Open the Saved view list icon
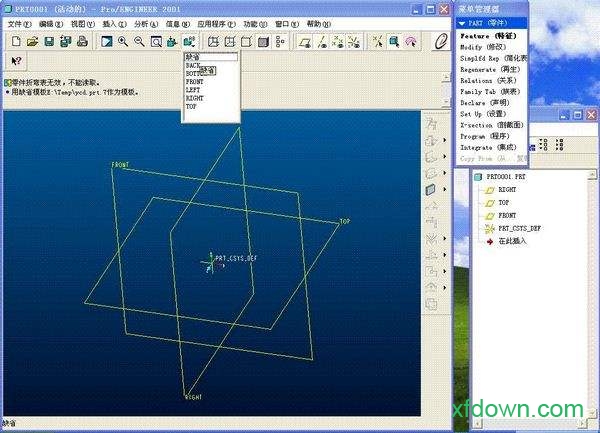 189,41
